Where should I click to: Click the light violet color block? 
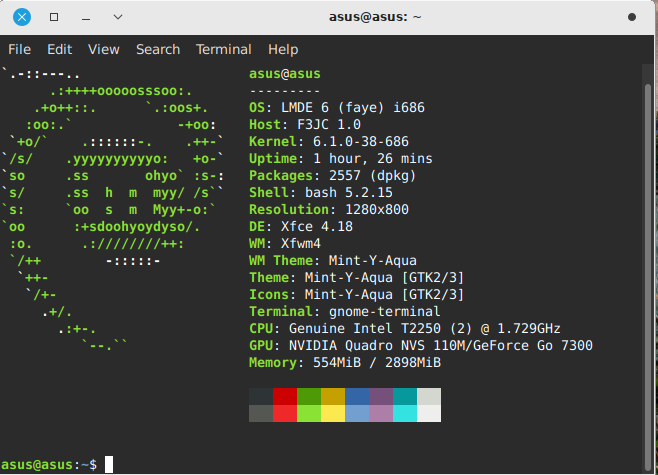click(x=381, y=413)
